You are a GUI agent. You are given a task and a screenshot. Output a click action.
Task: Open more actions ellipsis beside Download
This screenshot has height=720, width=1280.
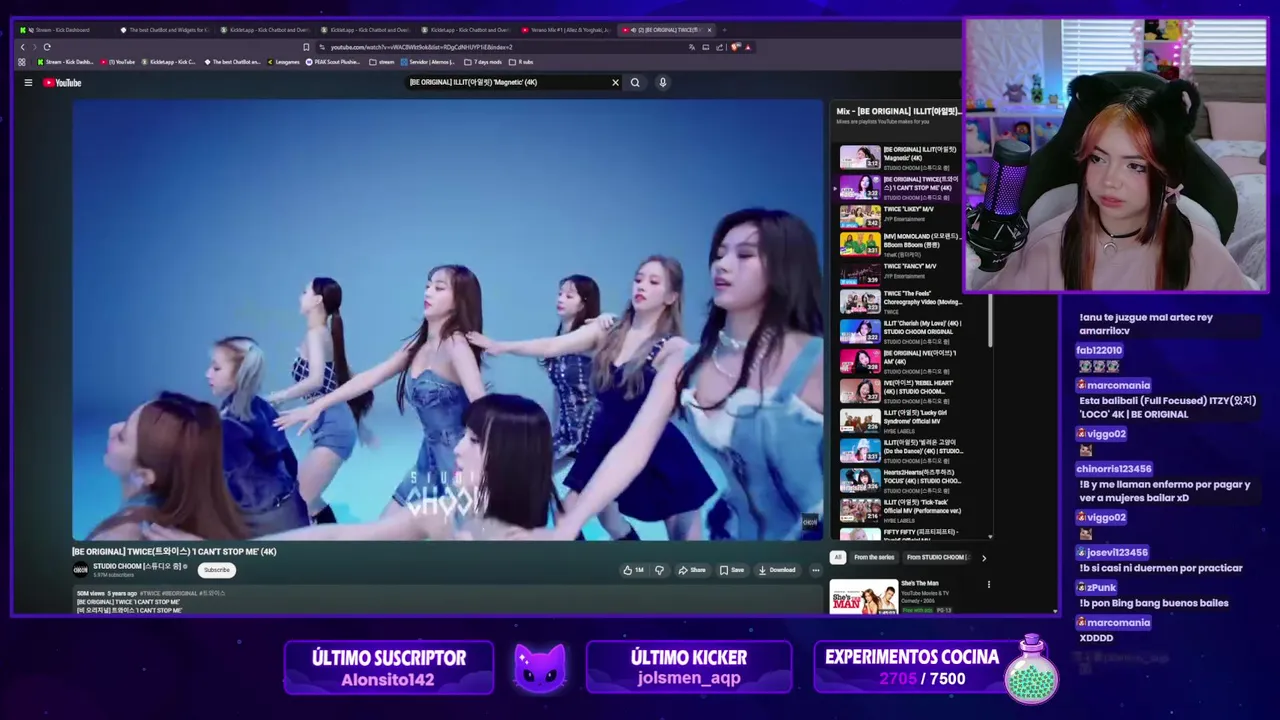[x=816, y=570]
